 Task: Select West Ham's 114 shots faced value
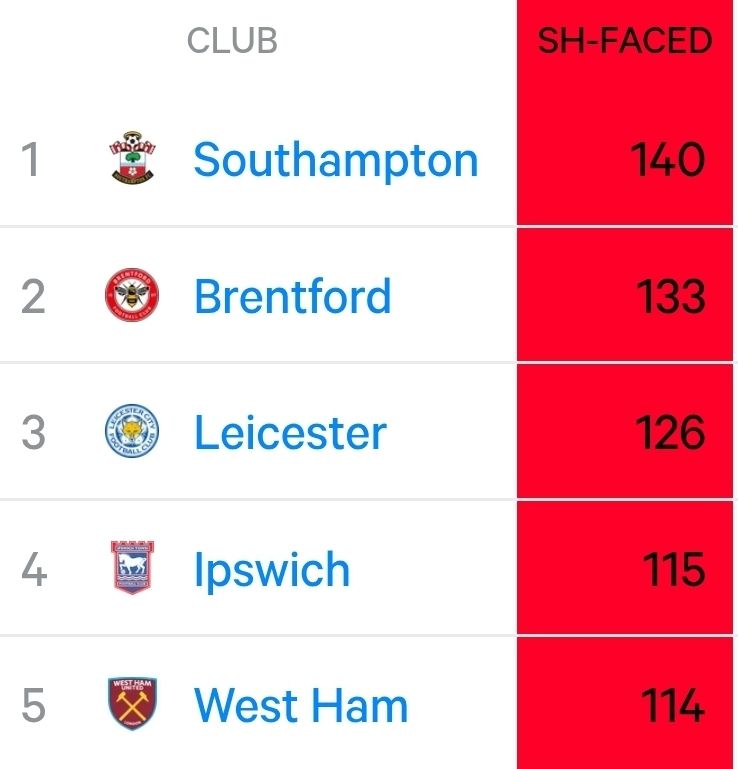coord(673,705)
